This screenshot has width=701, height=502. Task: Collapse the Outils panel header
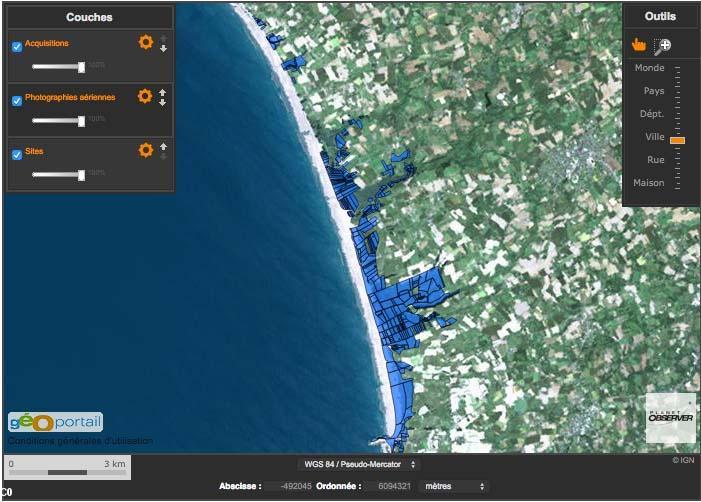click(x=659, y=16)
